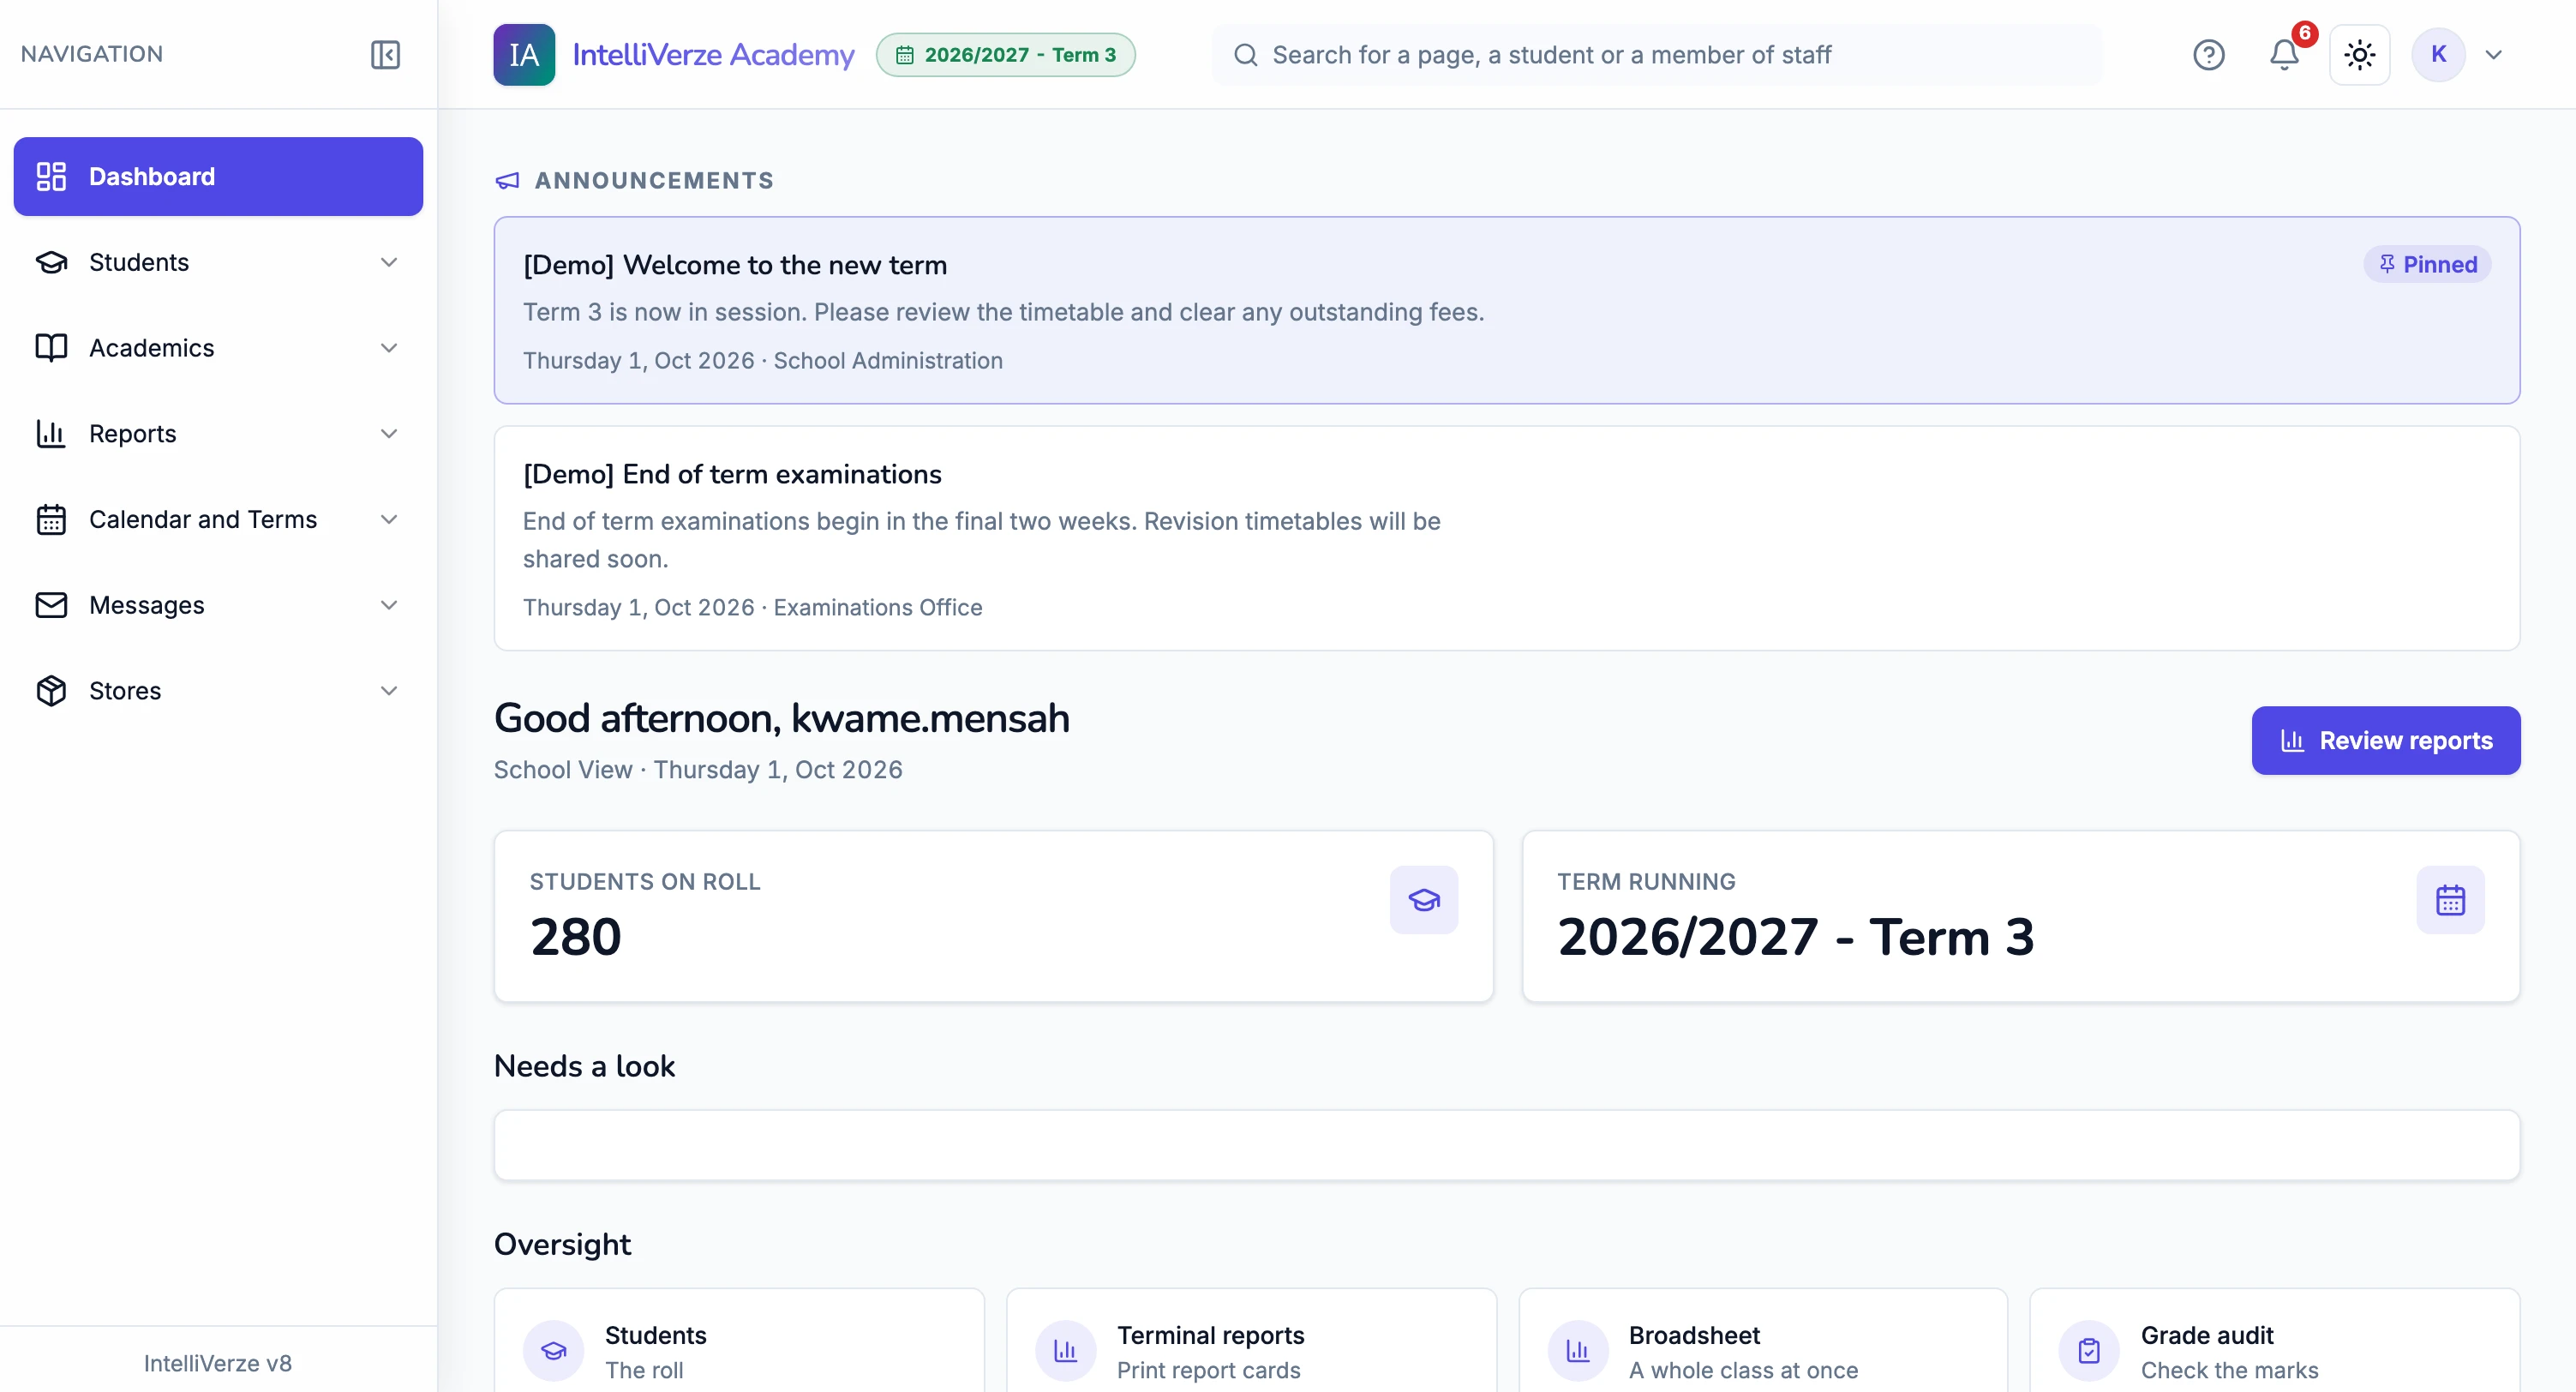Screen dimensions: 2576x1392
Task: Toggle light/dark theme sun button
Action: pyautogui.click(x=2359, y=54)
